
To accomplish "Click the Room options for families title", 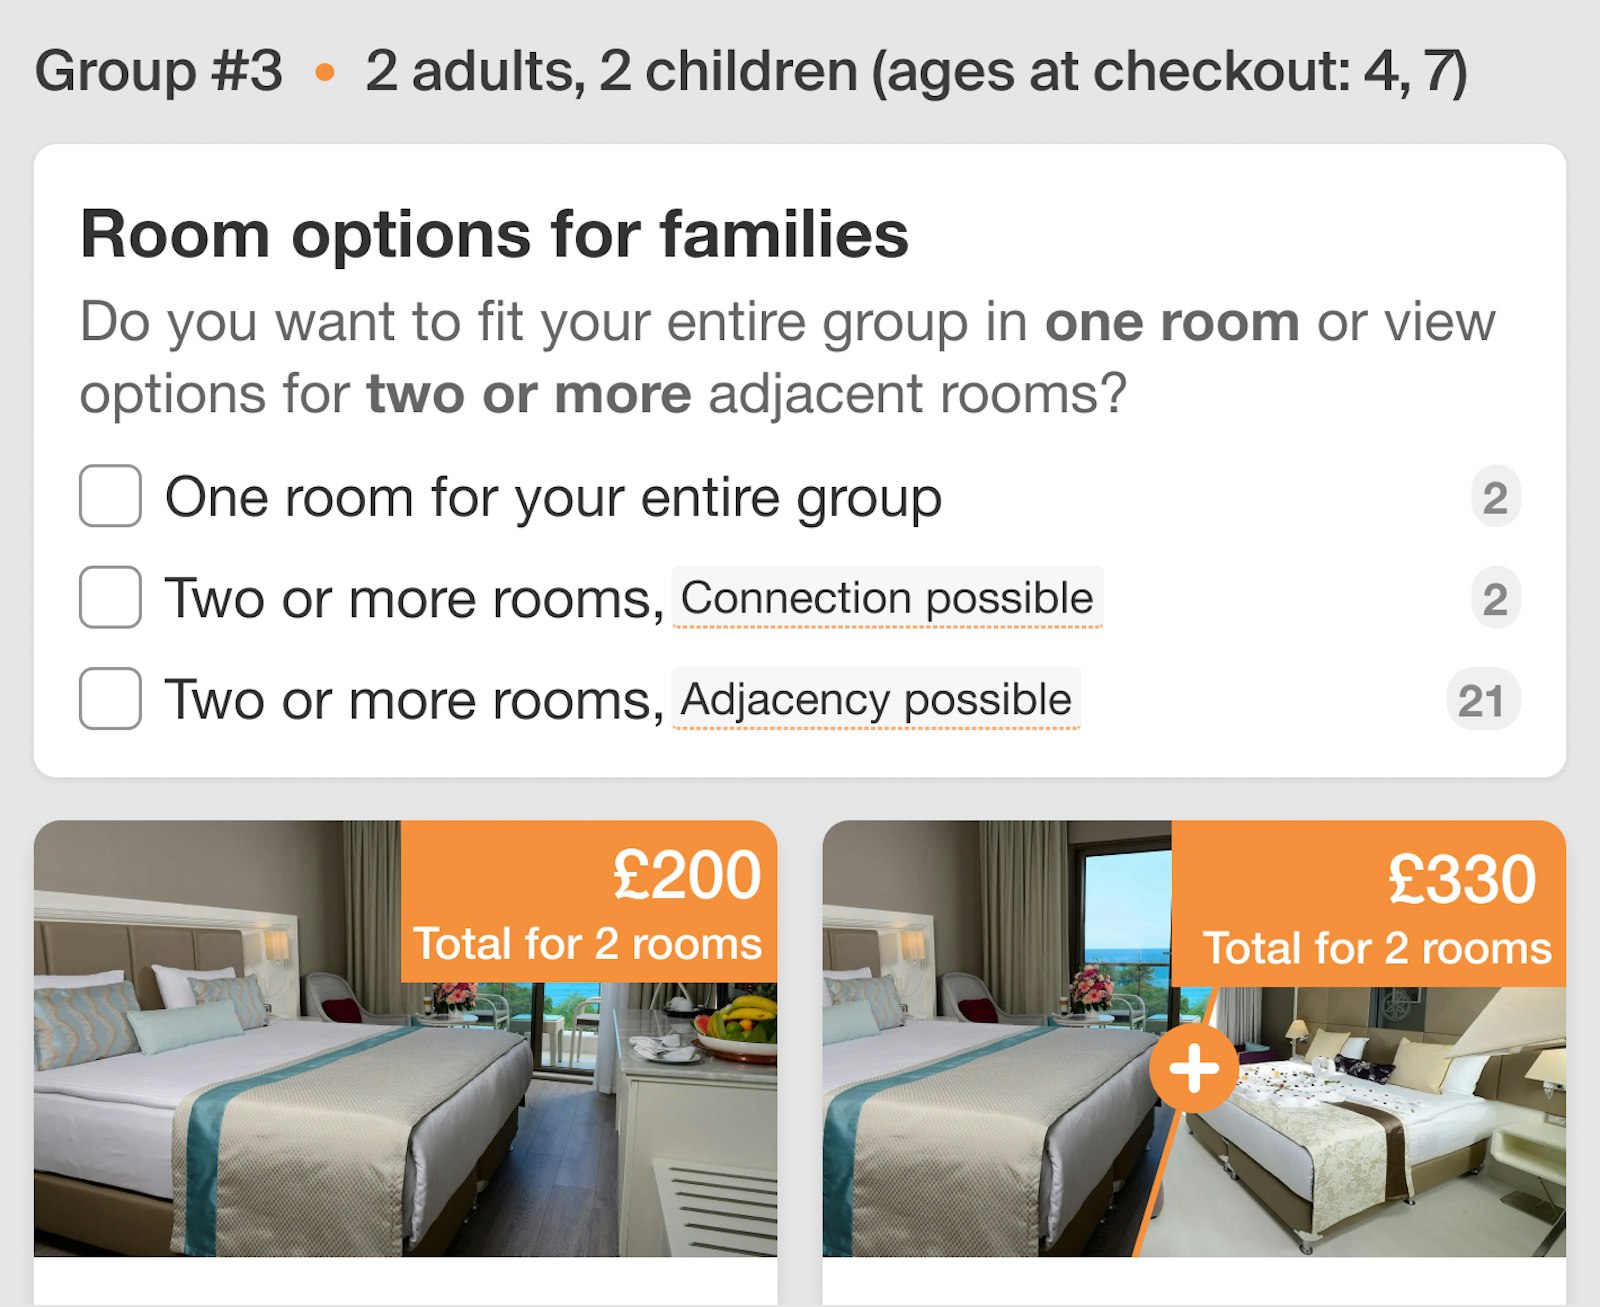I will 494,235.
